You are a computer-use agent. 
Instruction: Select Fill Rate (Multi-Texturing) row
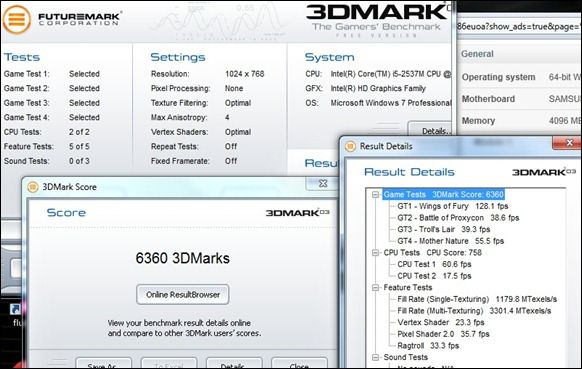coord(474,311)
